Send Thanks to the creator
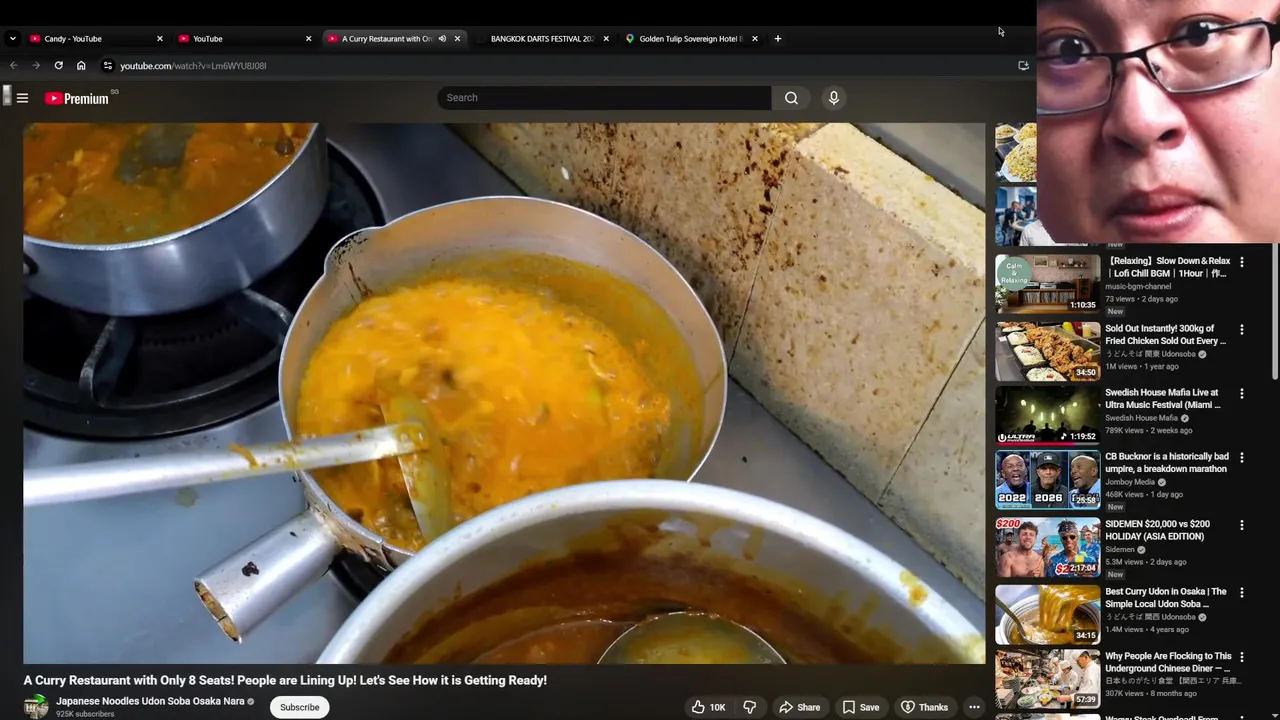Image resolution: width=1280 pixels, height=720 pixels. pyautogui.click(x=924, y=707)
